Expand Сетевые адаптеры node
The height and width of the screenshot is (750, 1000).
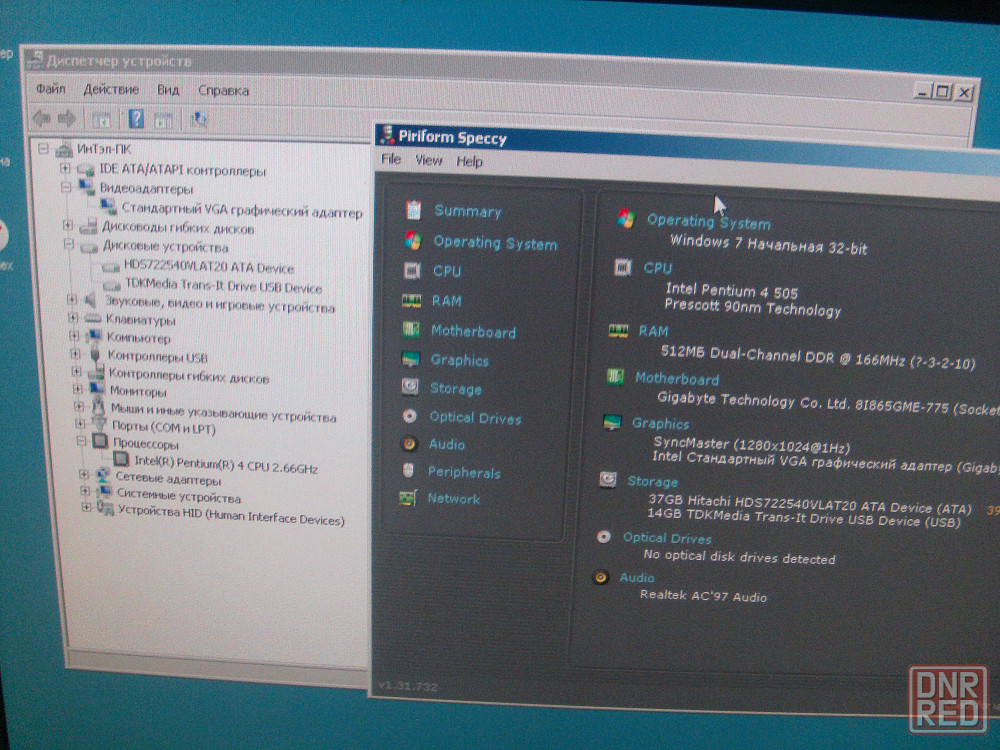(84, 474)
